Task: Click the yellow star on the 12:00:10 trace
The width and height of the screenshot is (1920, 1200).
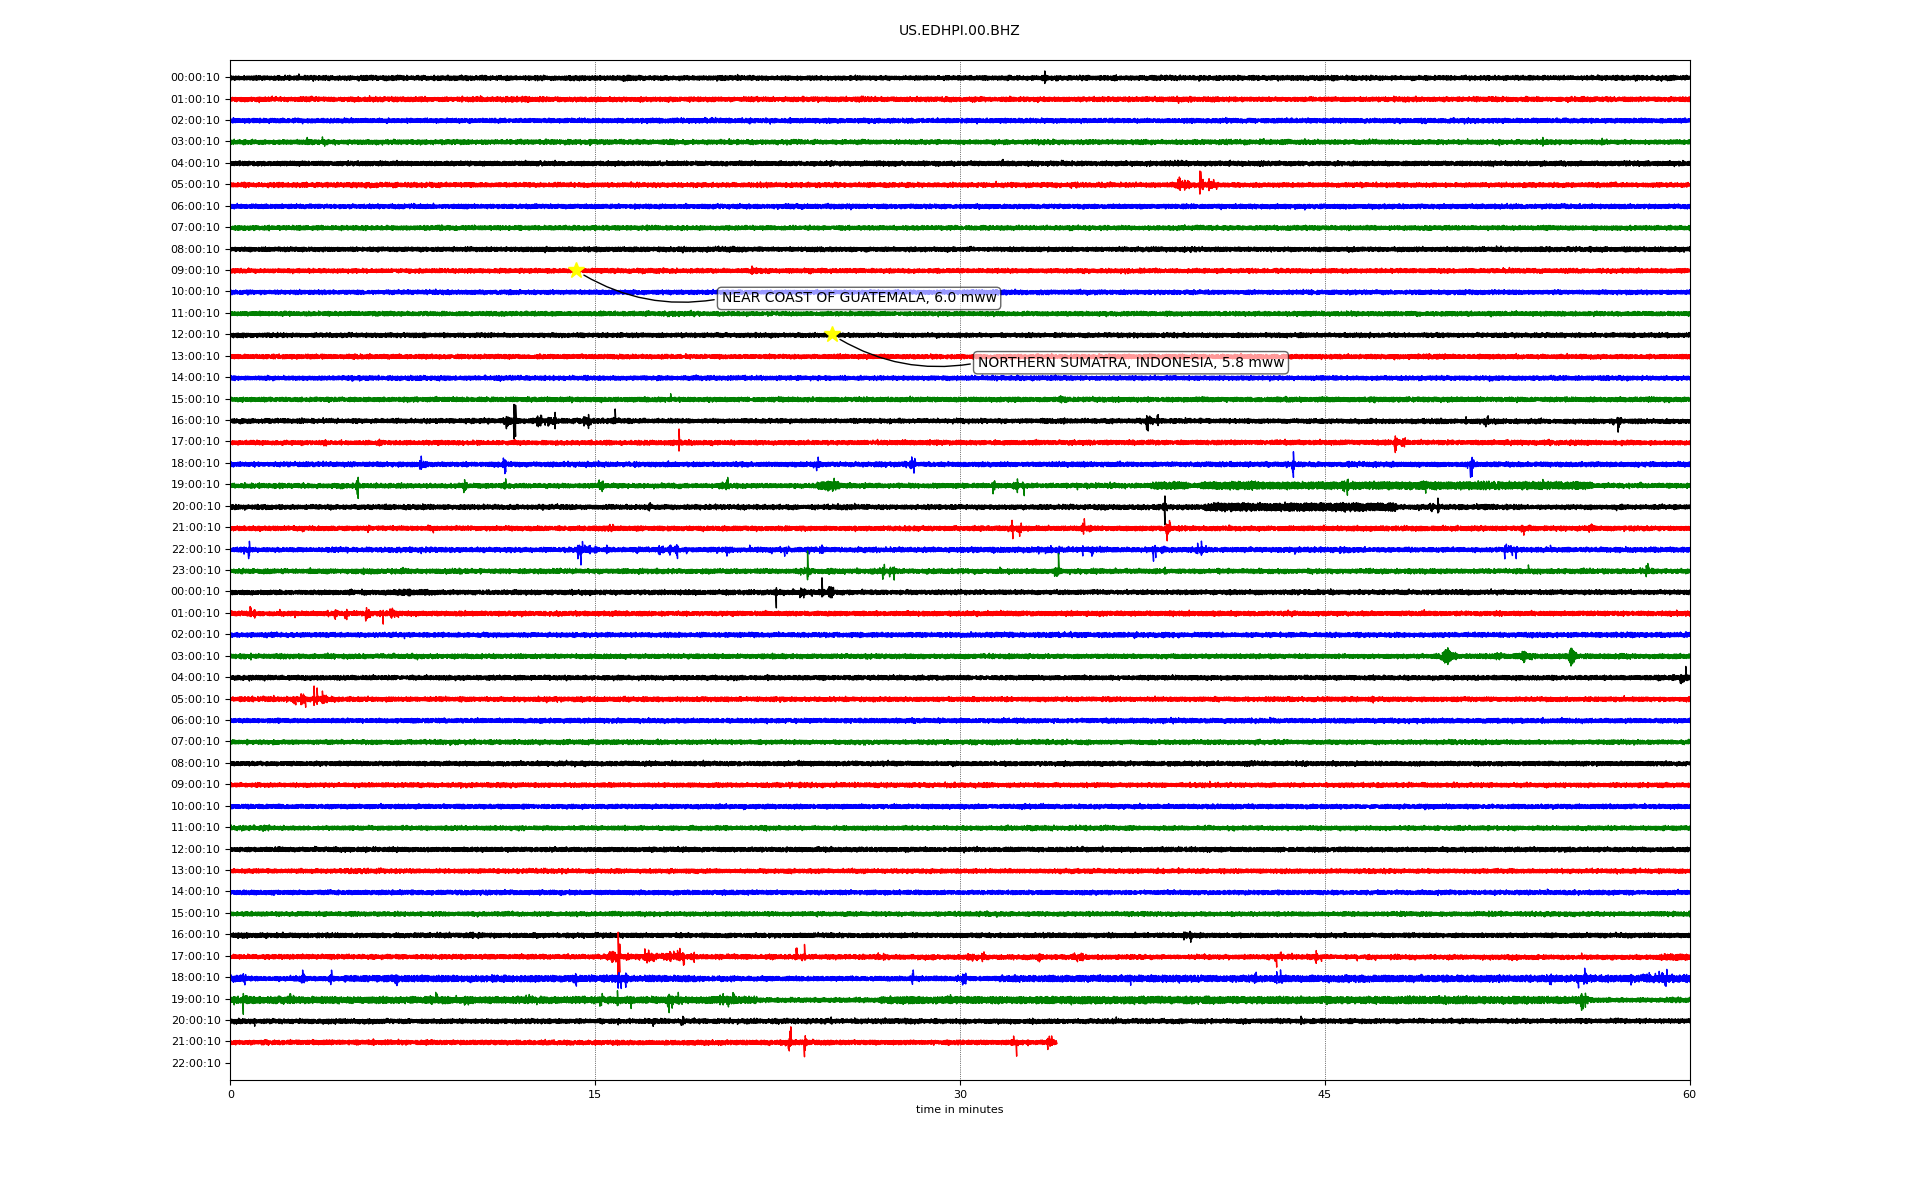Action: pos(832,334)
